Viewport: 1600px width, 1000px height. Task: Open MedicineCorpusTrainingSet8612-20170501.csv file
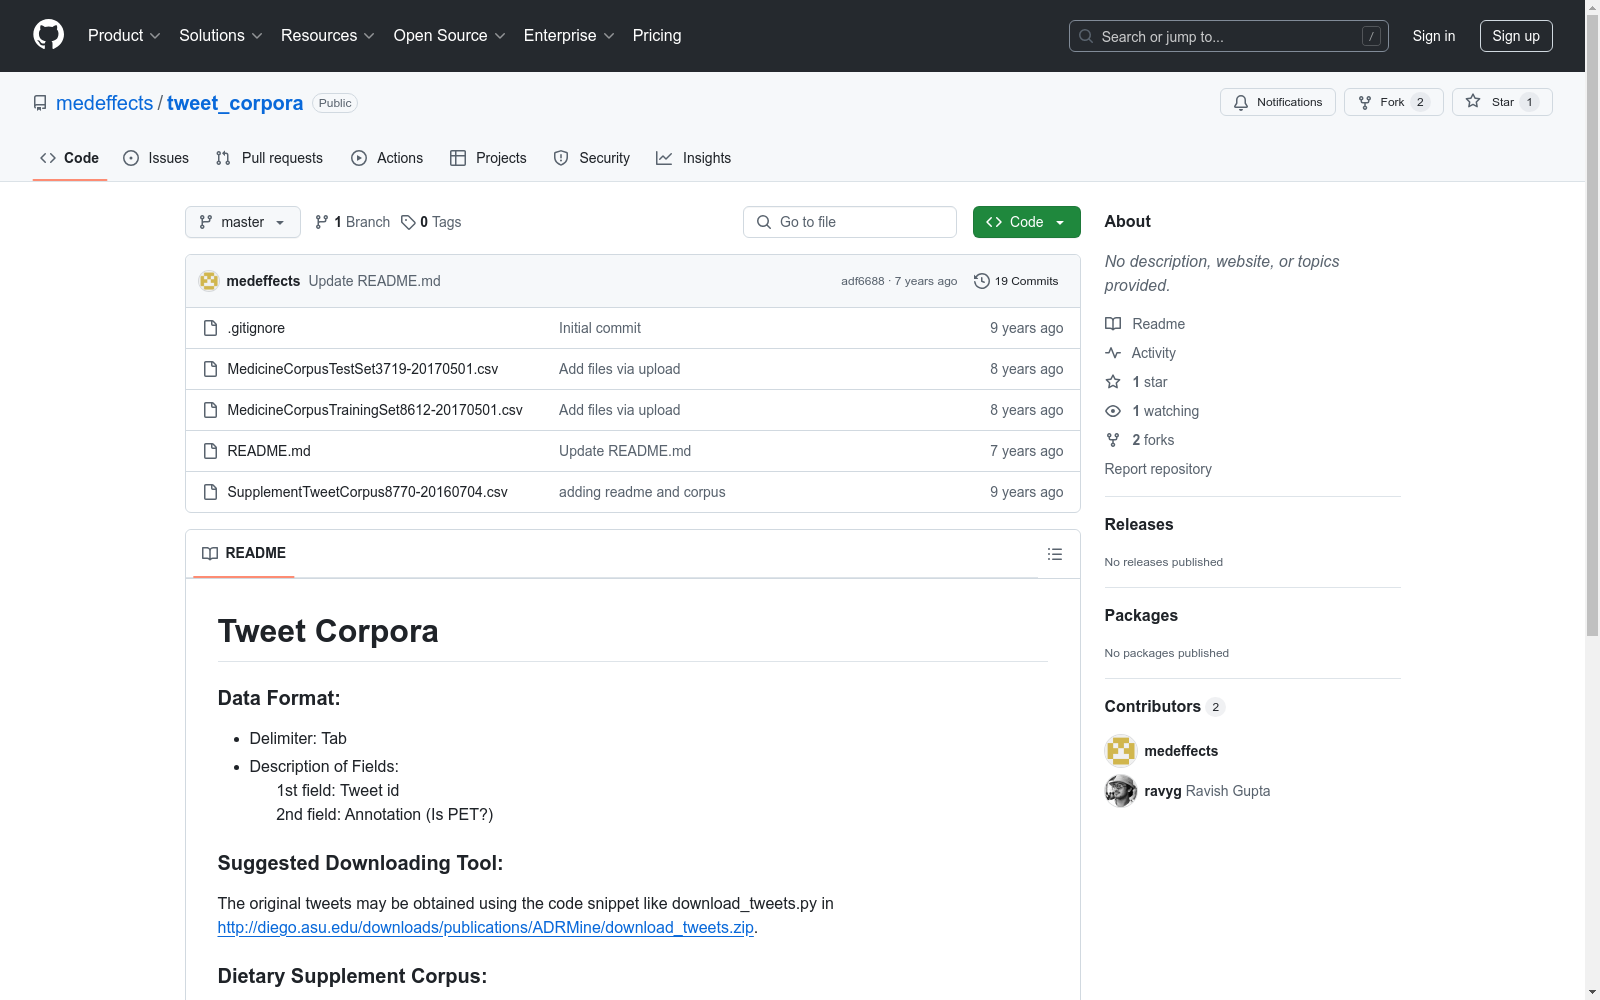pyautogui.click(x=375, y=410)
